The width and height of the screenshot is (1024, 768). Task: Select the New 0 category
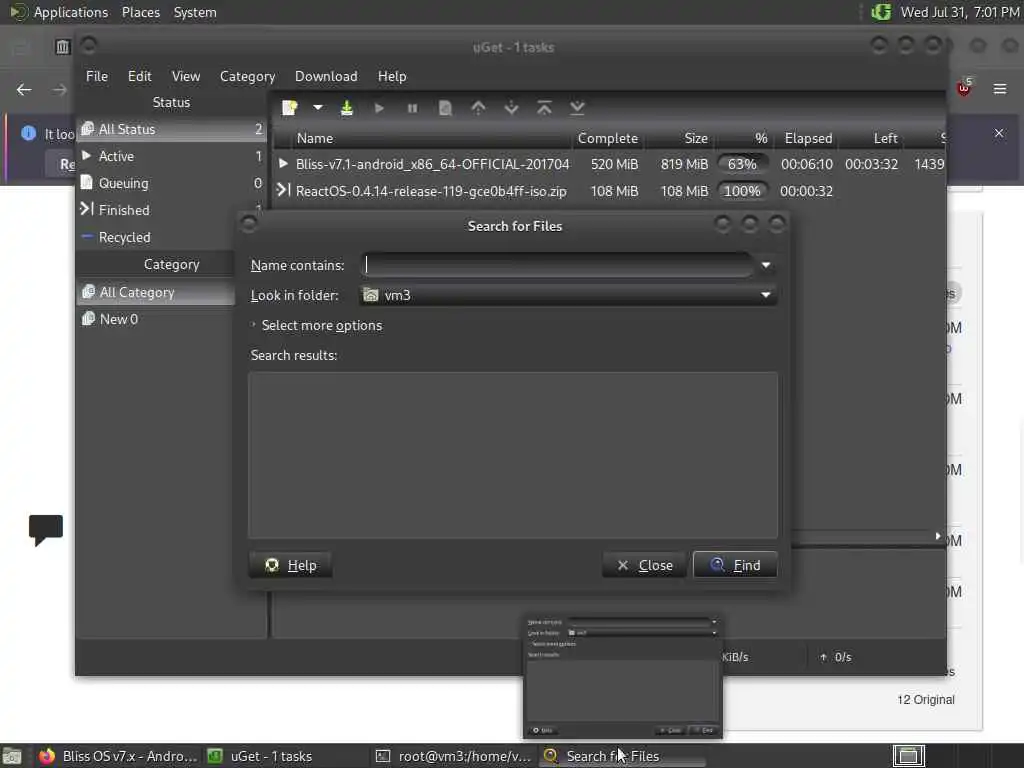(155, 319)
